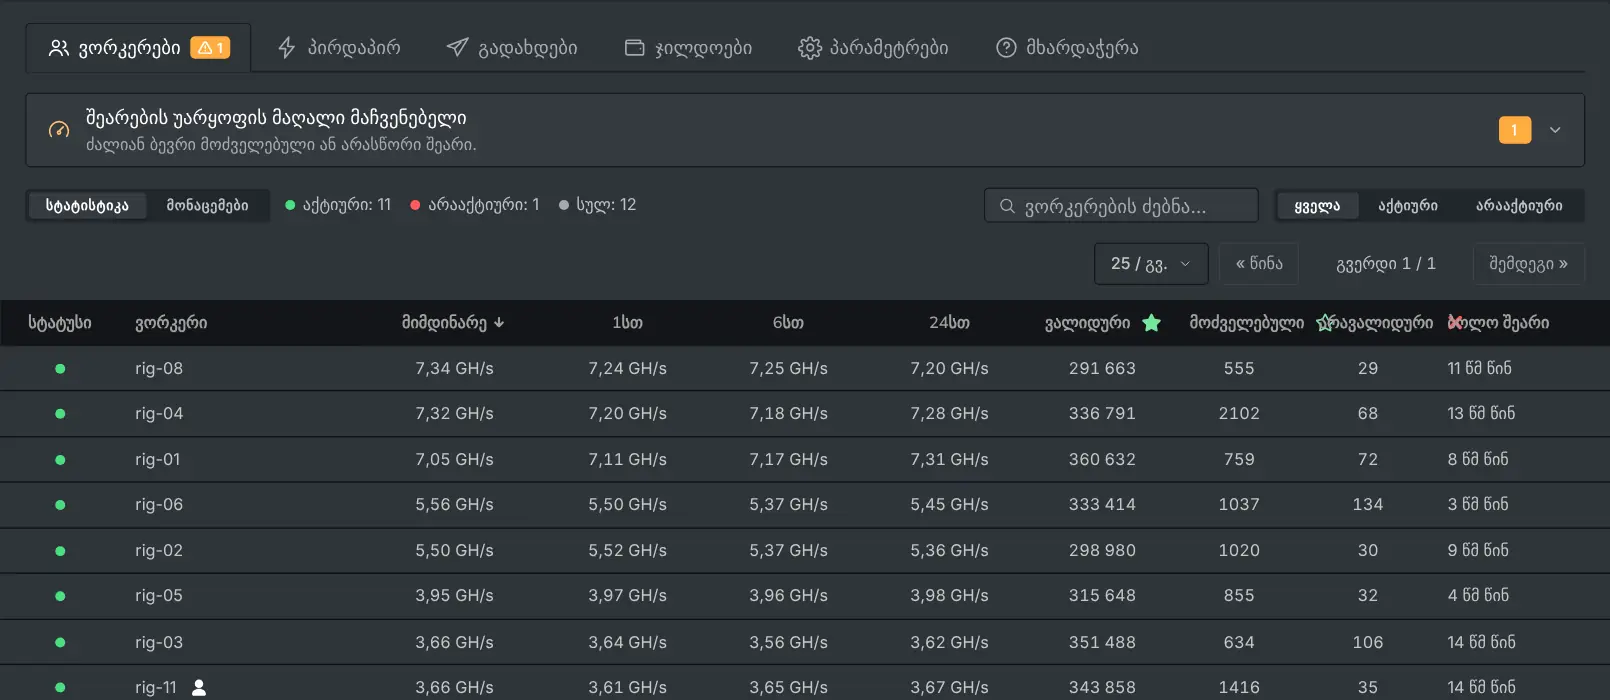
Task: Sort the table by the 24სთ column
Action: pyautogui.click(x=949, y=323)
